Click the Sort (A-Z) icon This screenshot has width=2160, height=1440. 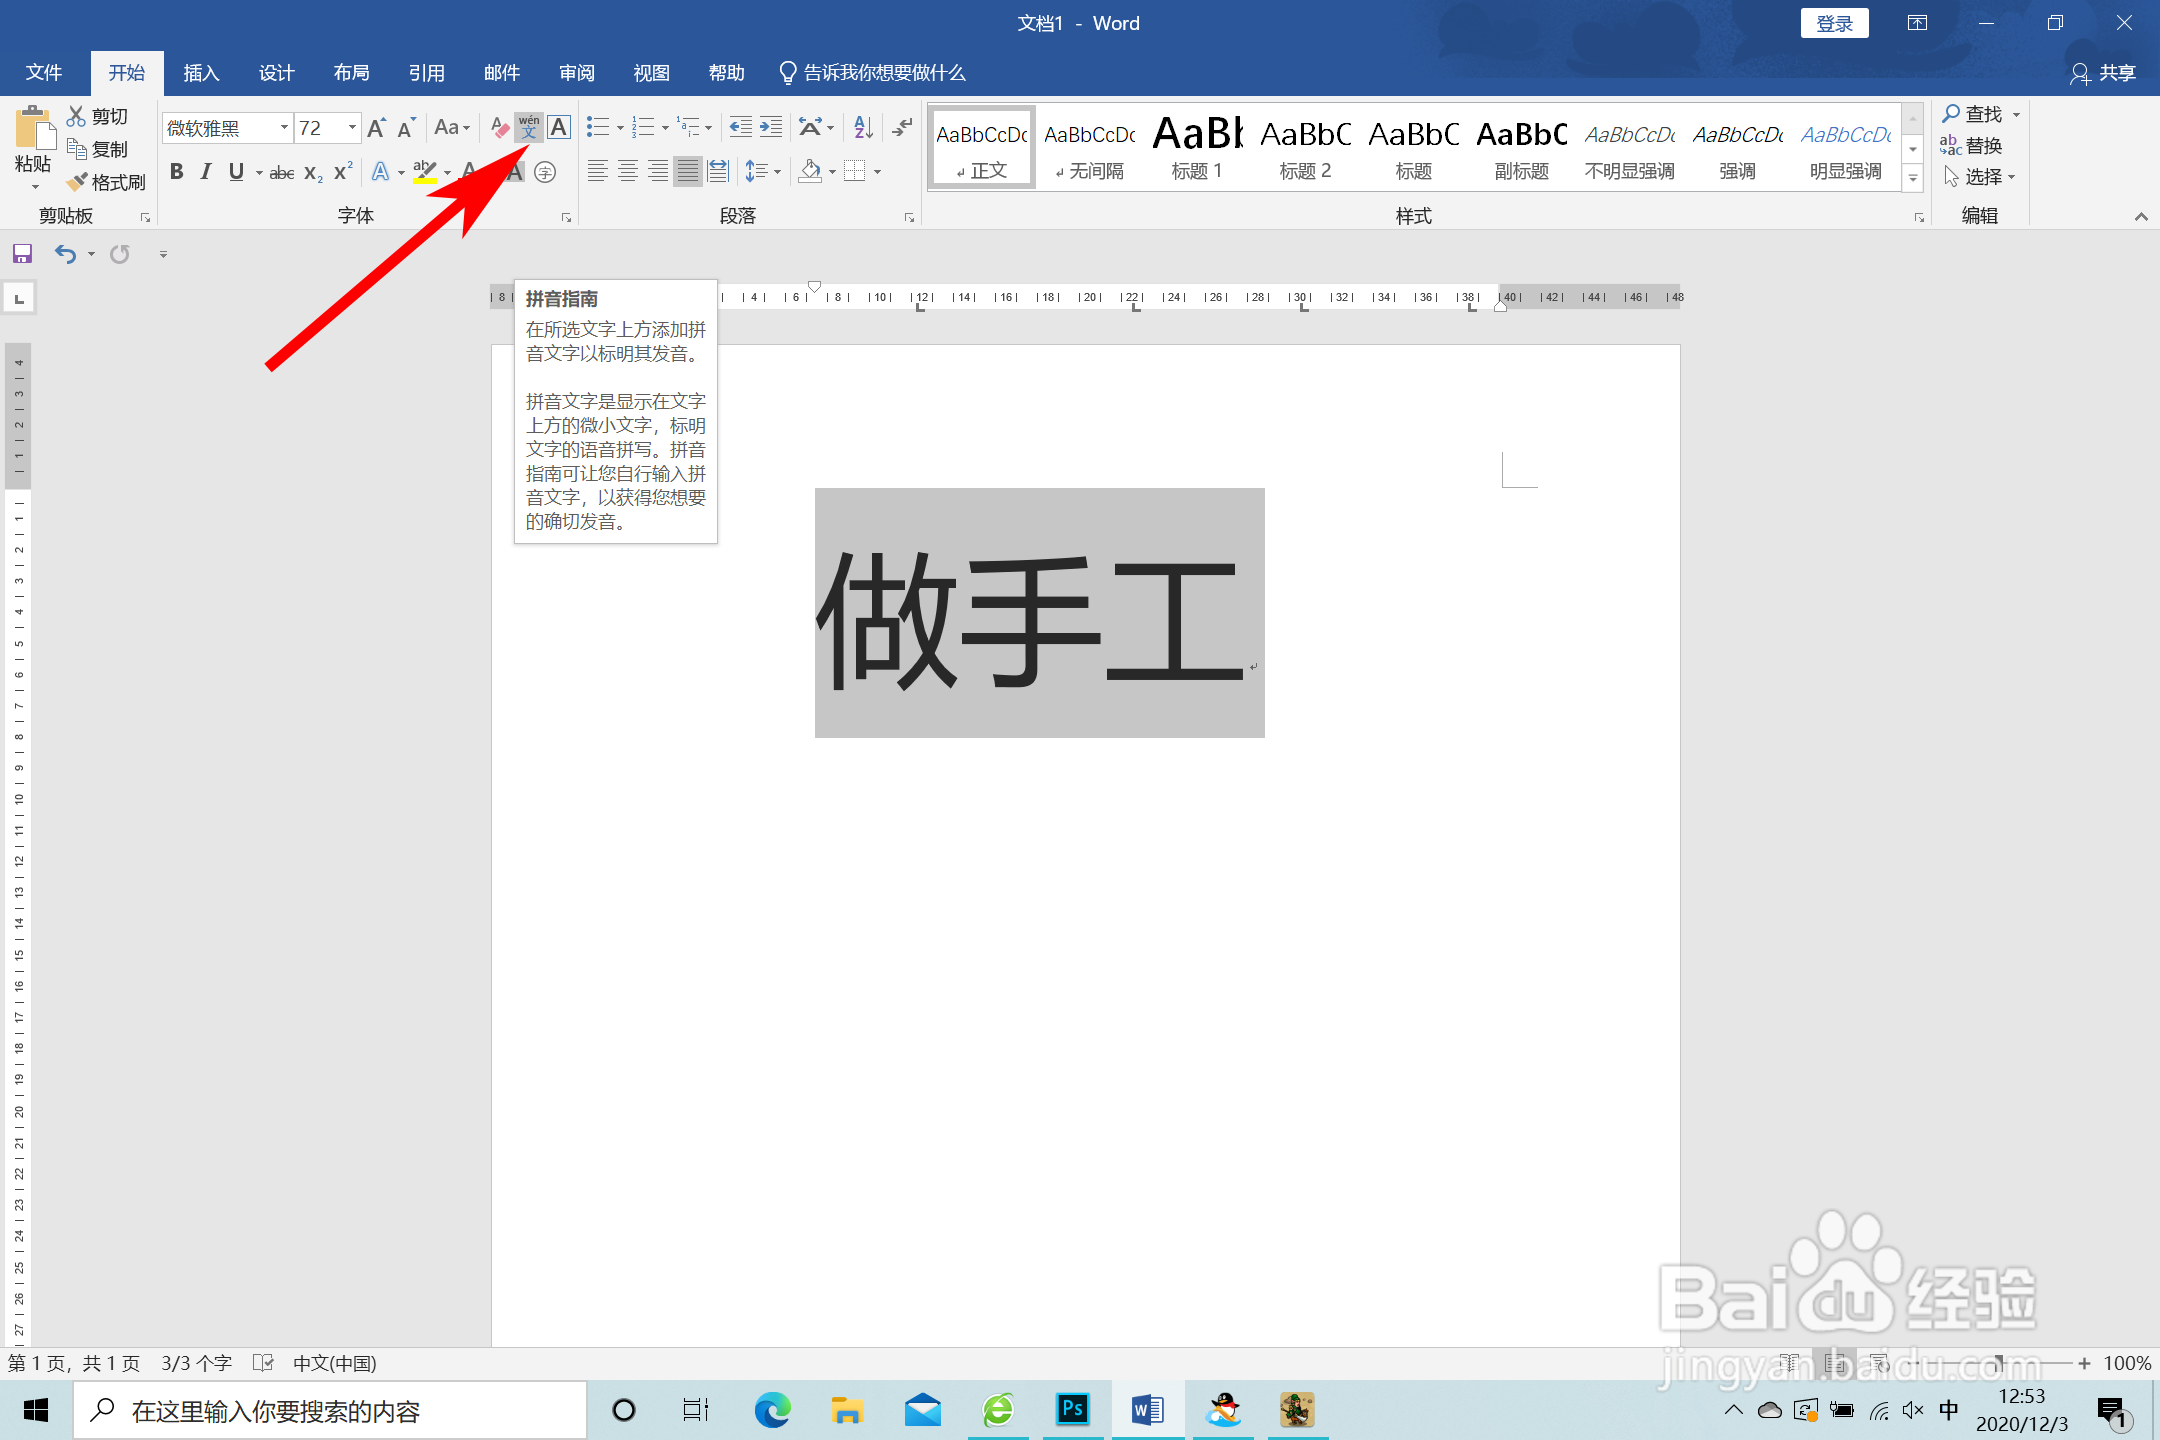point(864,127)
